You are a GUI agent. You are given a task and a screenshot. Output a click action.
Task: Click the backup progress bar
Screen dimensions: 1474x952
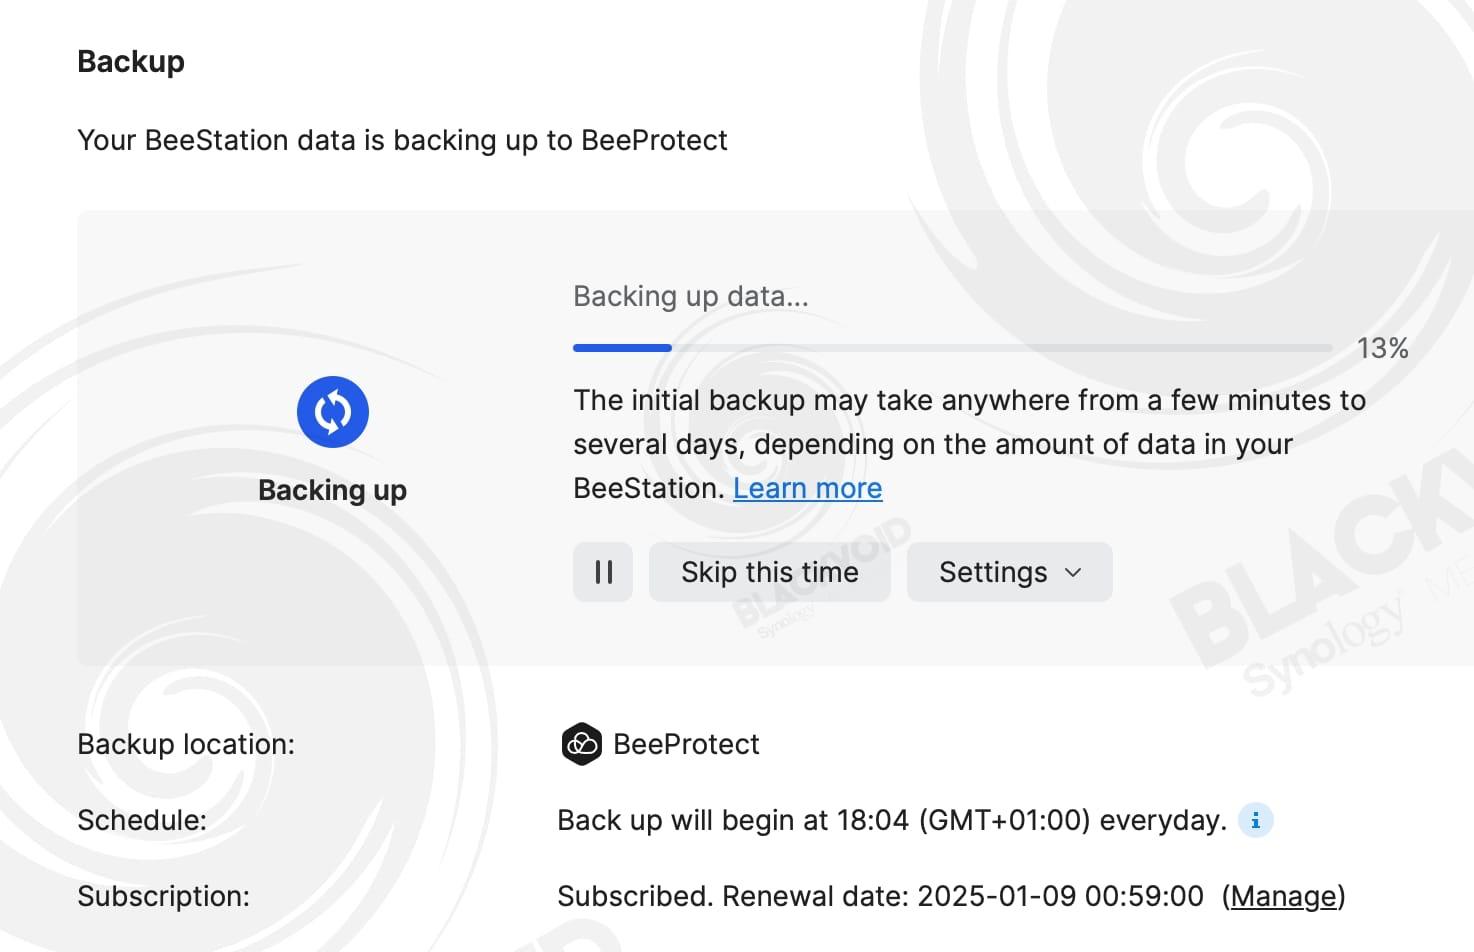coord(951,348)
